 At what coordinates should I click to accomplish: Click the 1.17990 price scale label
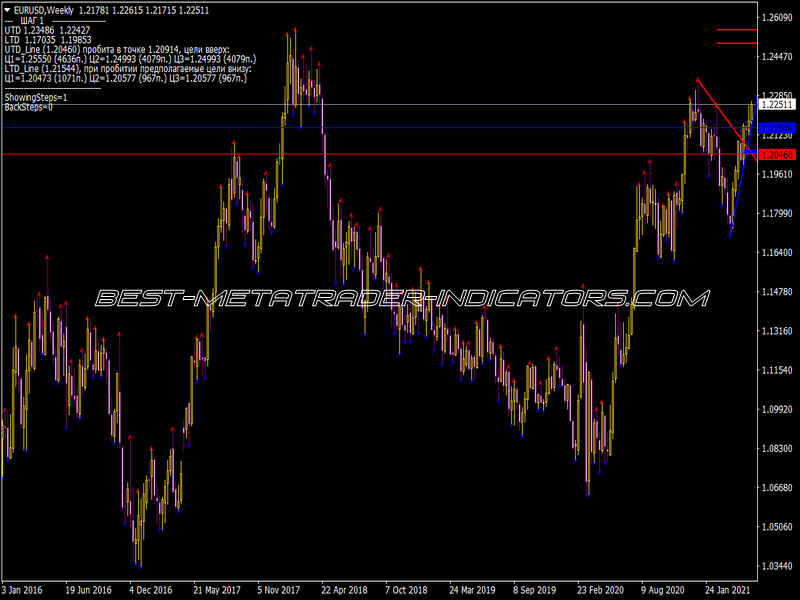(777, 213)
